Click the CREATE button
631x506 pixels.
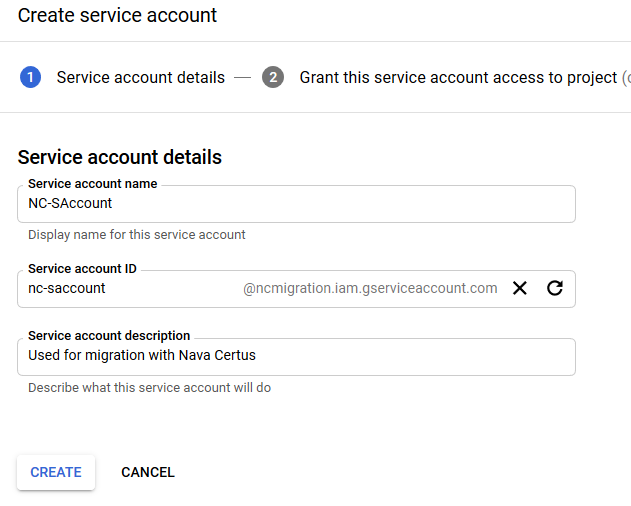[x=56, y=472]
